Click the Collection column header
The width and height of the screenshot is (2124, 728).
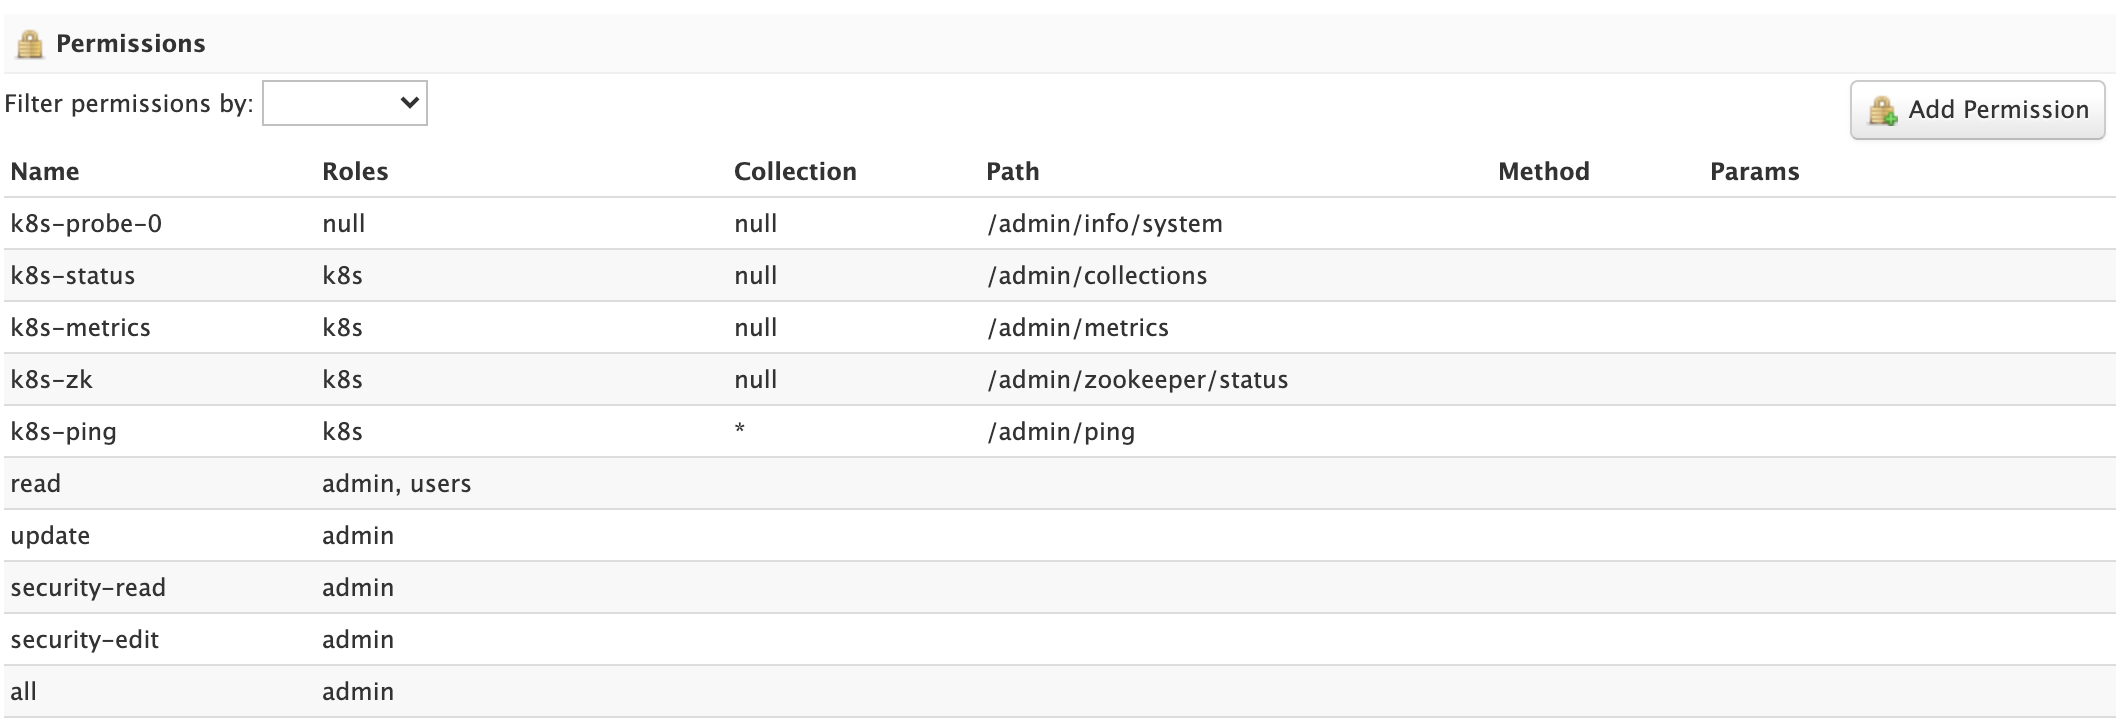pyautogui.click(x=795, y=172)
